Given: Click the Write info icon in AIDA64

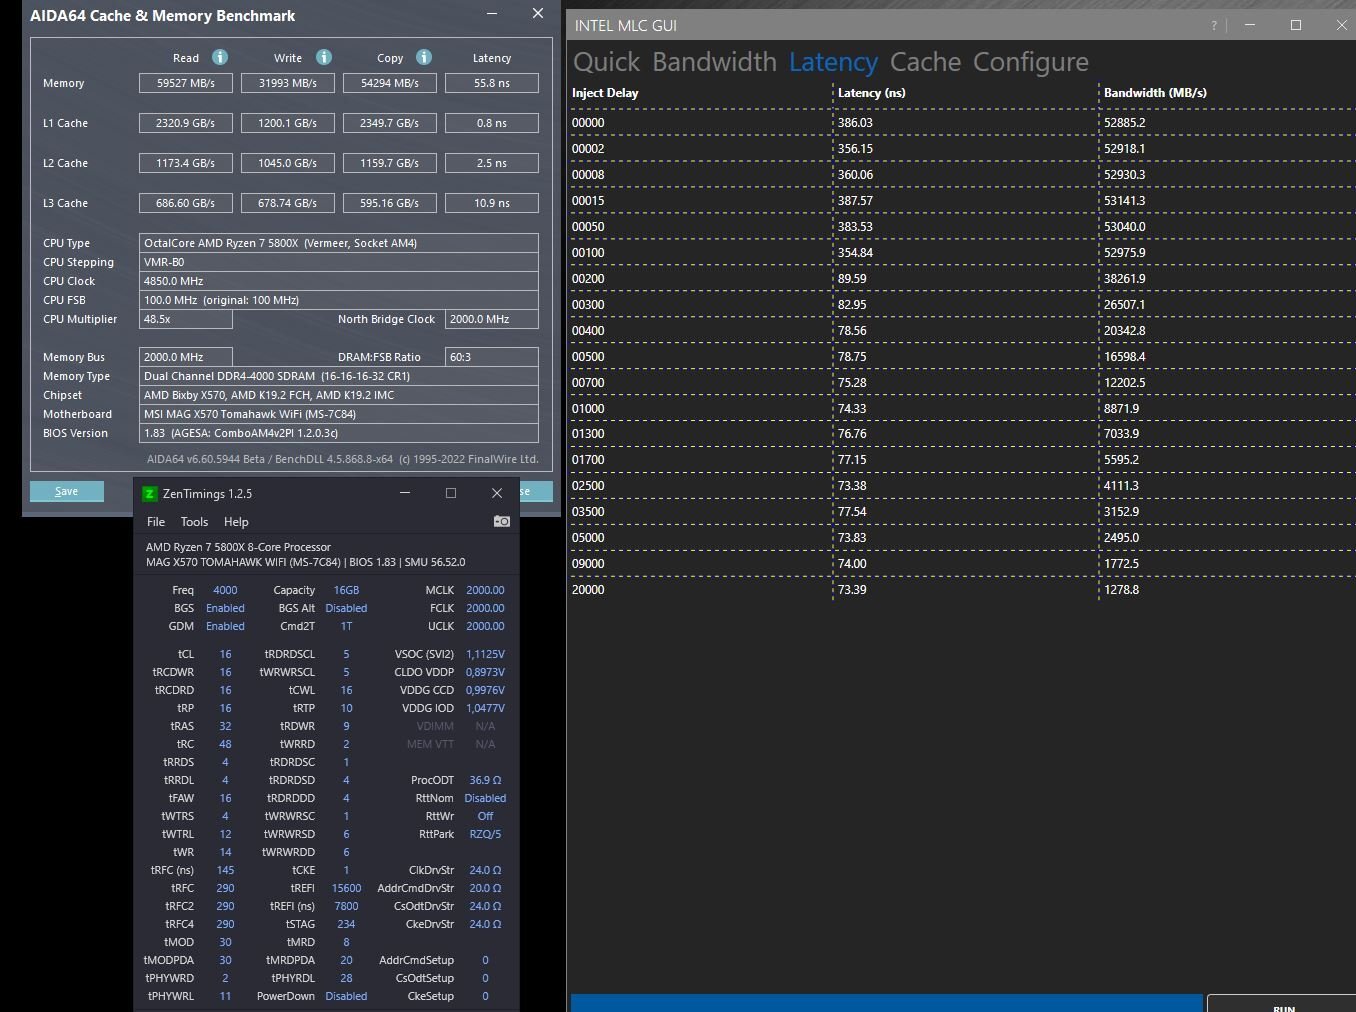Looking at the screenshot, I should (x=324, y=57).
